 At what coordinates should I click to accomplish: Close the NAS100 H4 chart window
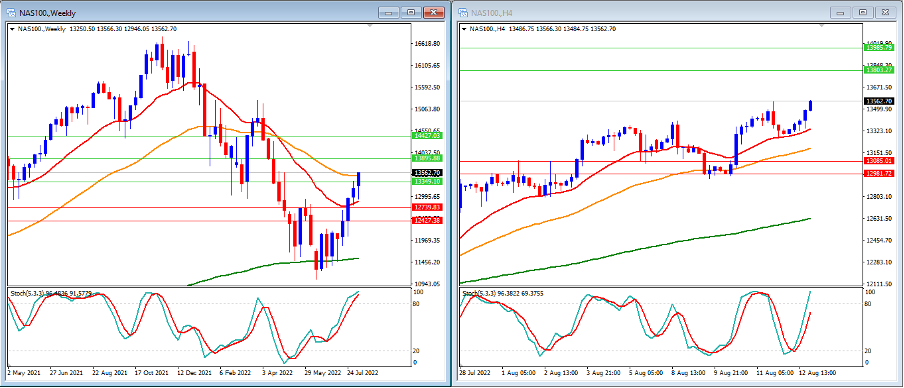coord(885,12)
